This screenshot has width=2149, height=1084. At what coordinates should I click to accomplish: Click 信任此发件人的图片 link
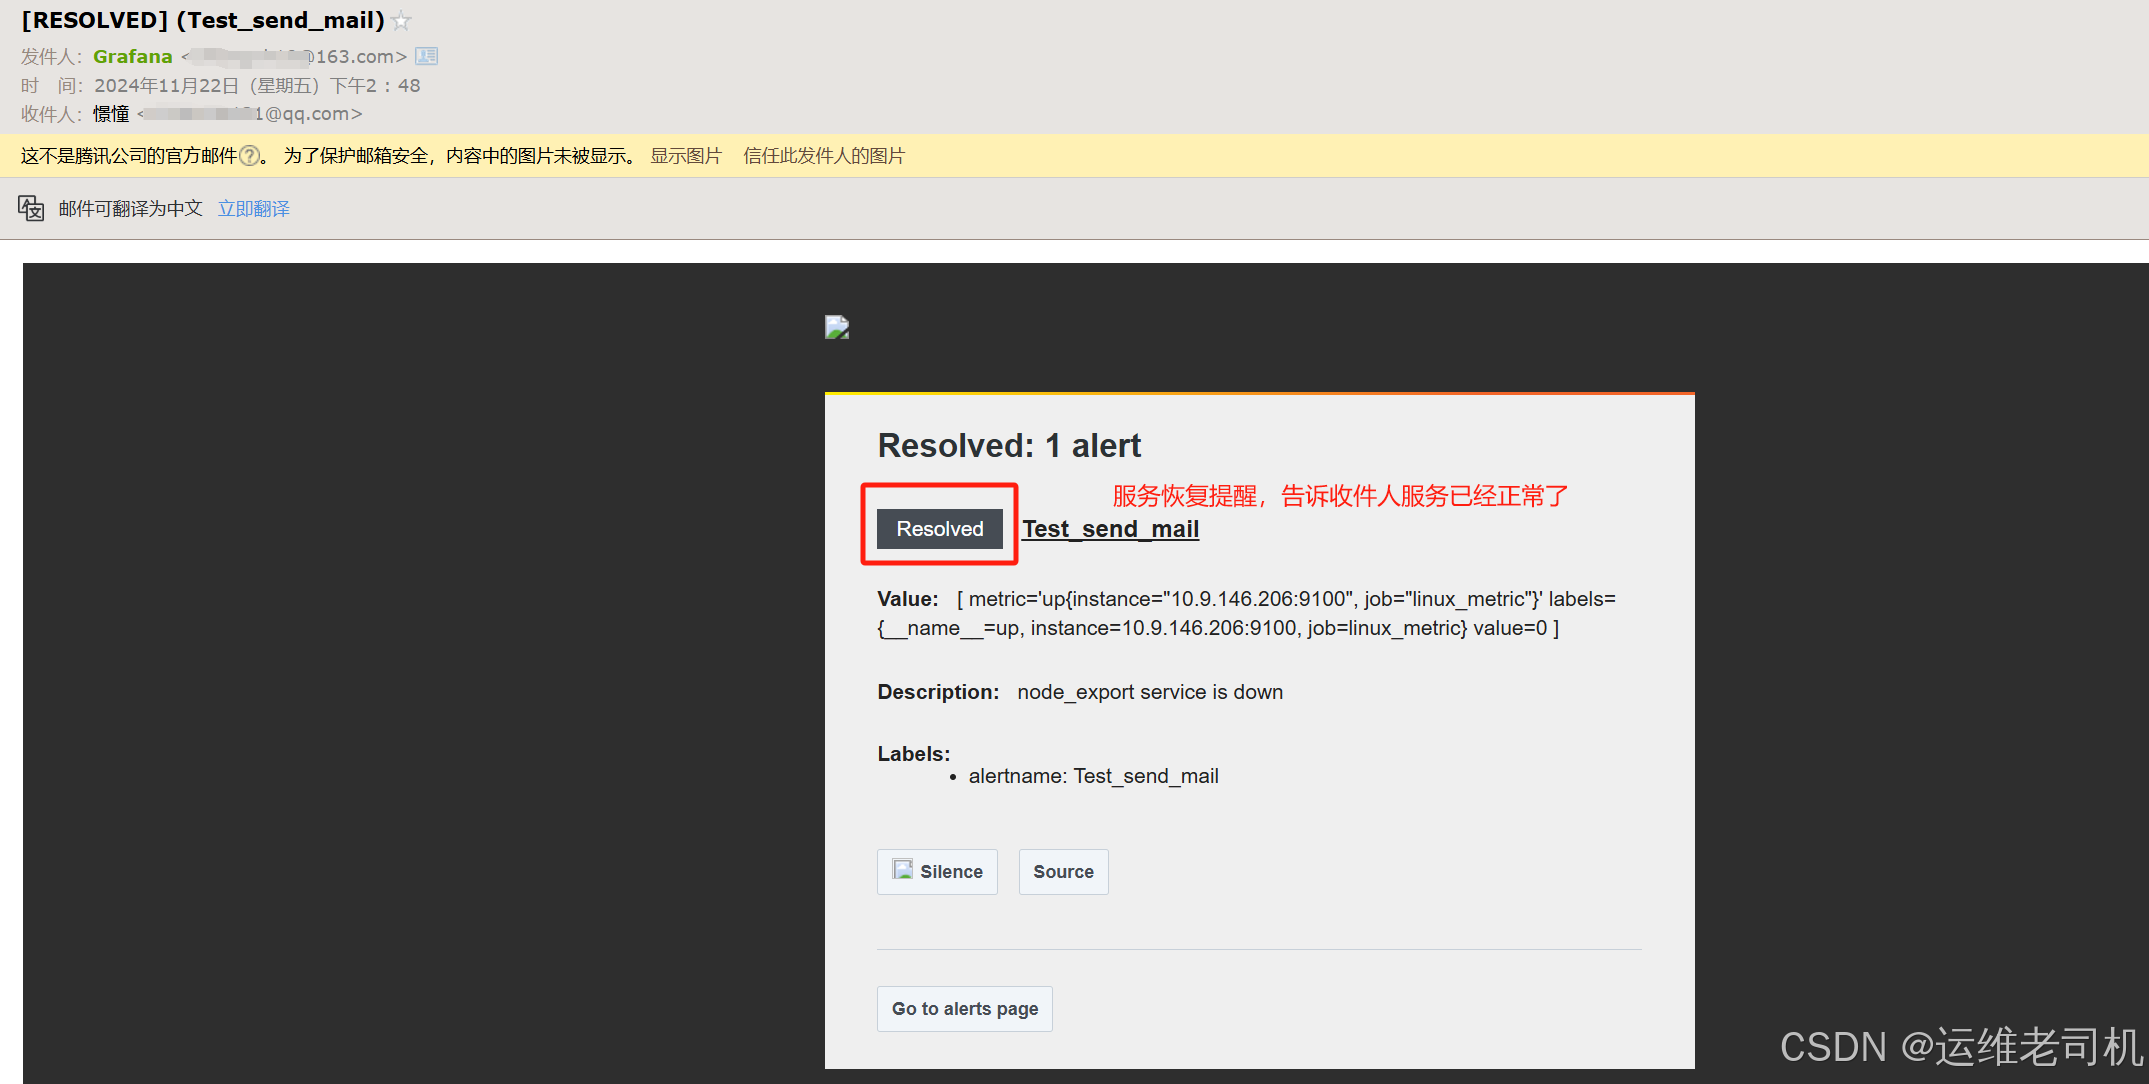[x=824, y=156]
